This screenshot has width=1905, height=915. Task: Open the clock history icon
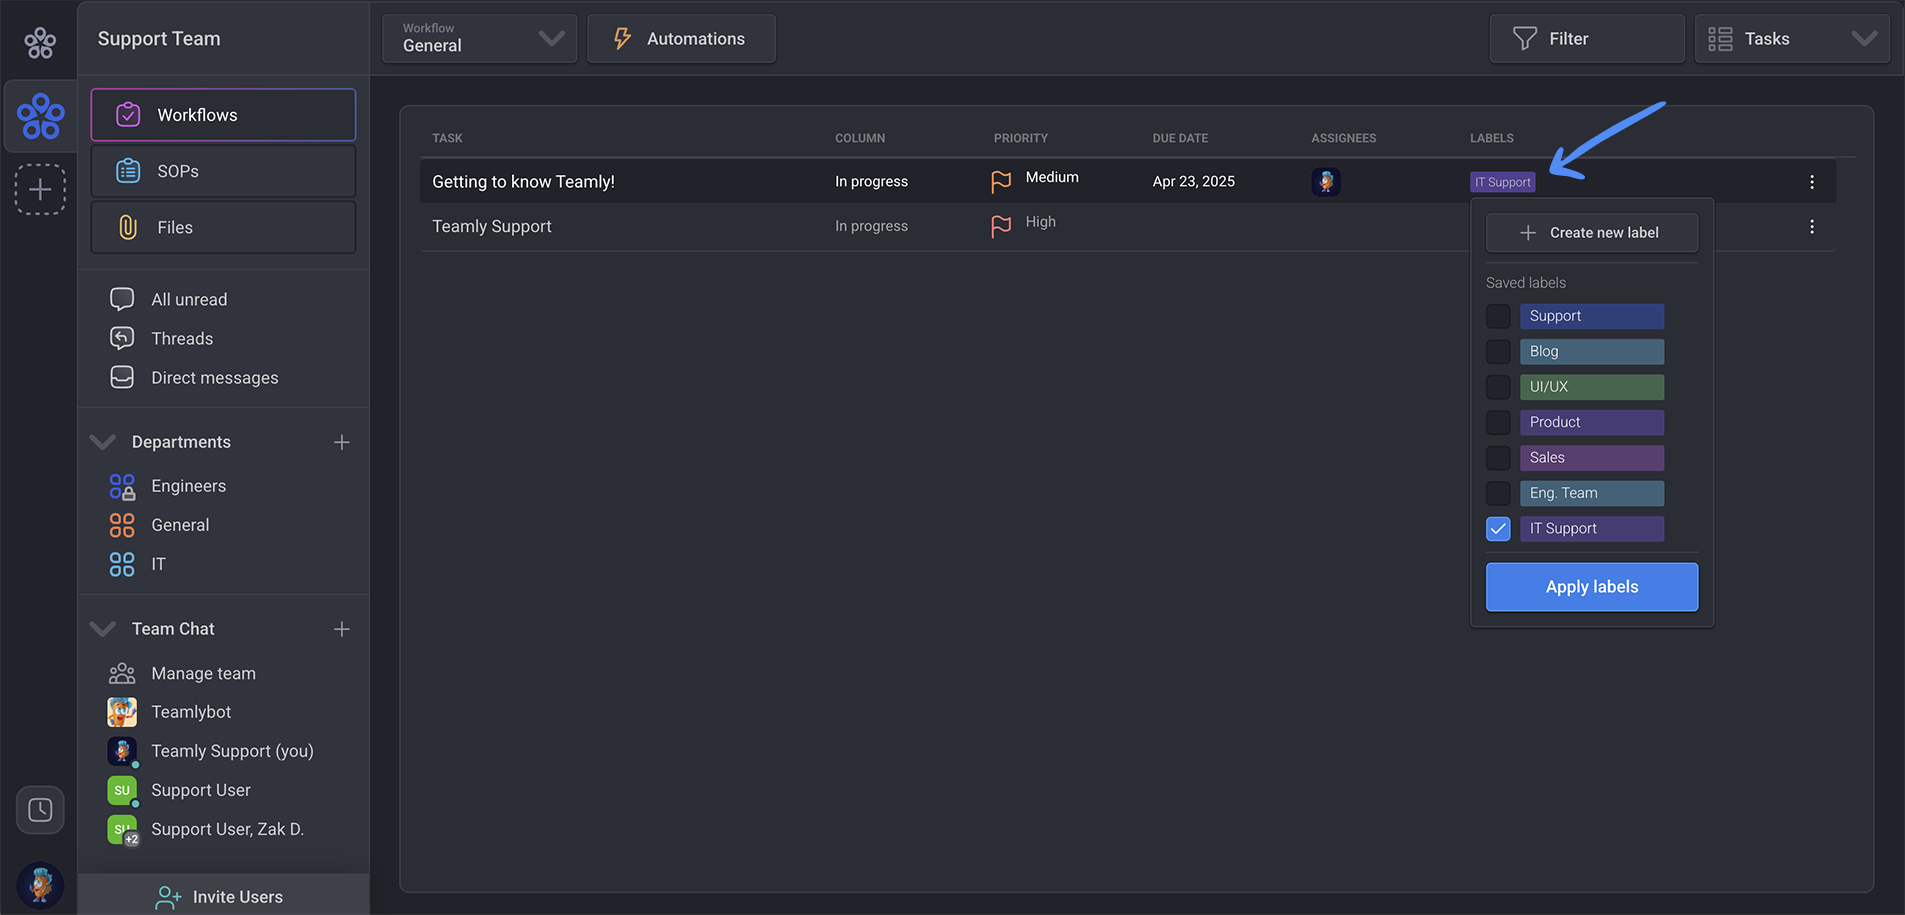coord(40,810)
